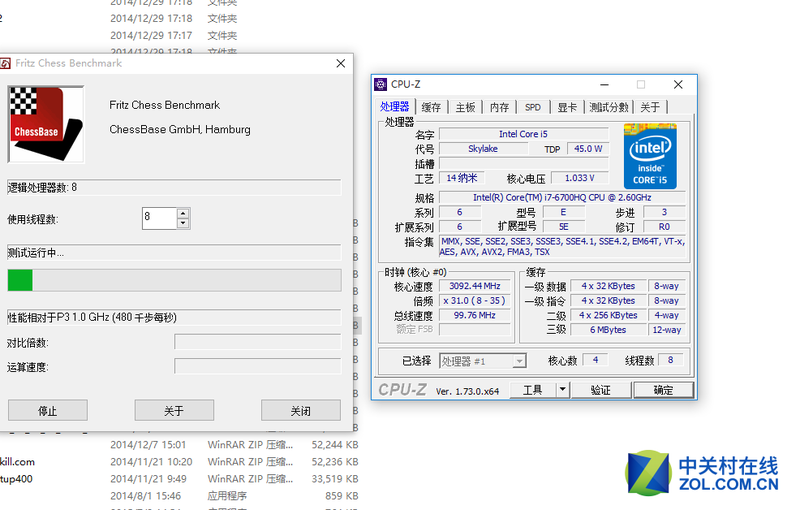Close the CPU-Z window
The width and height of the screenshot is (800, 510).
pyautogui.click(x=678, y=84)
